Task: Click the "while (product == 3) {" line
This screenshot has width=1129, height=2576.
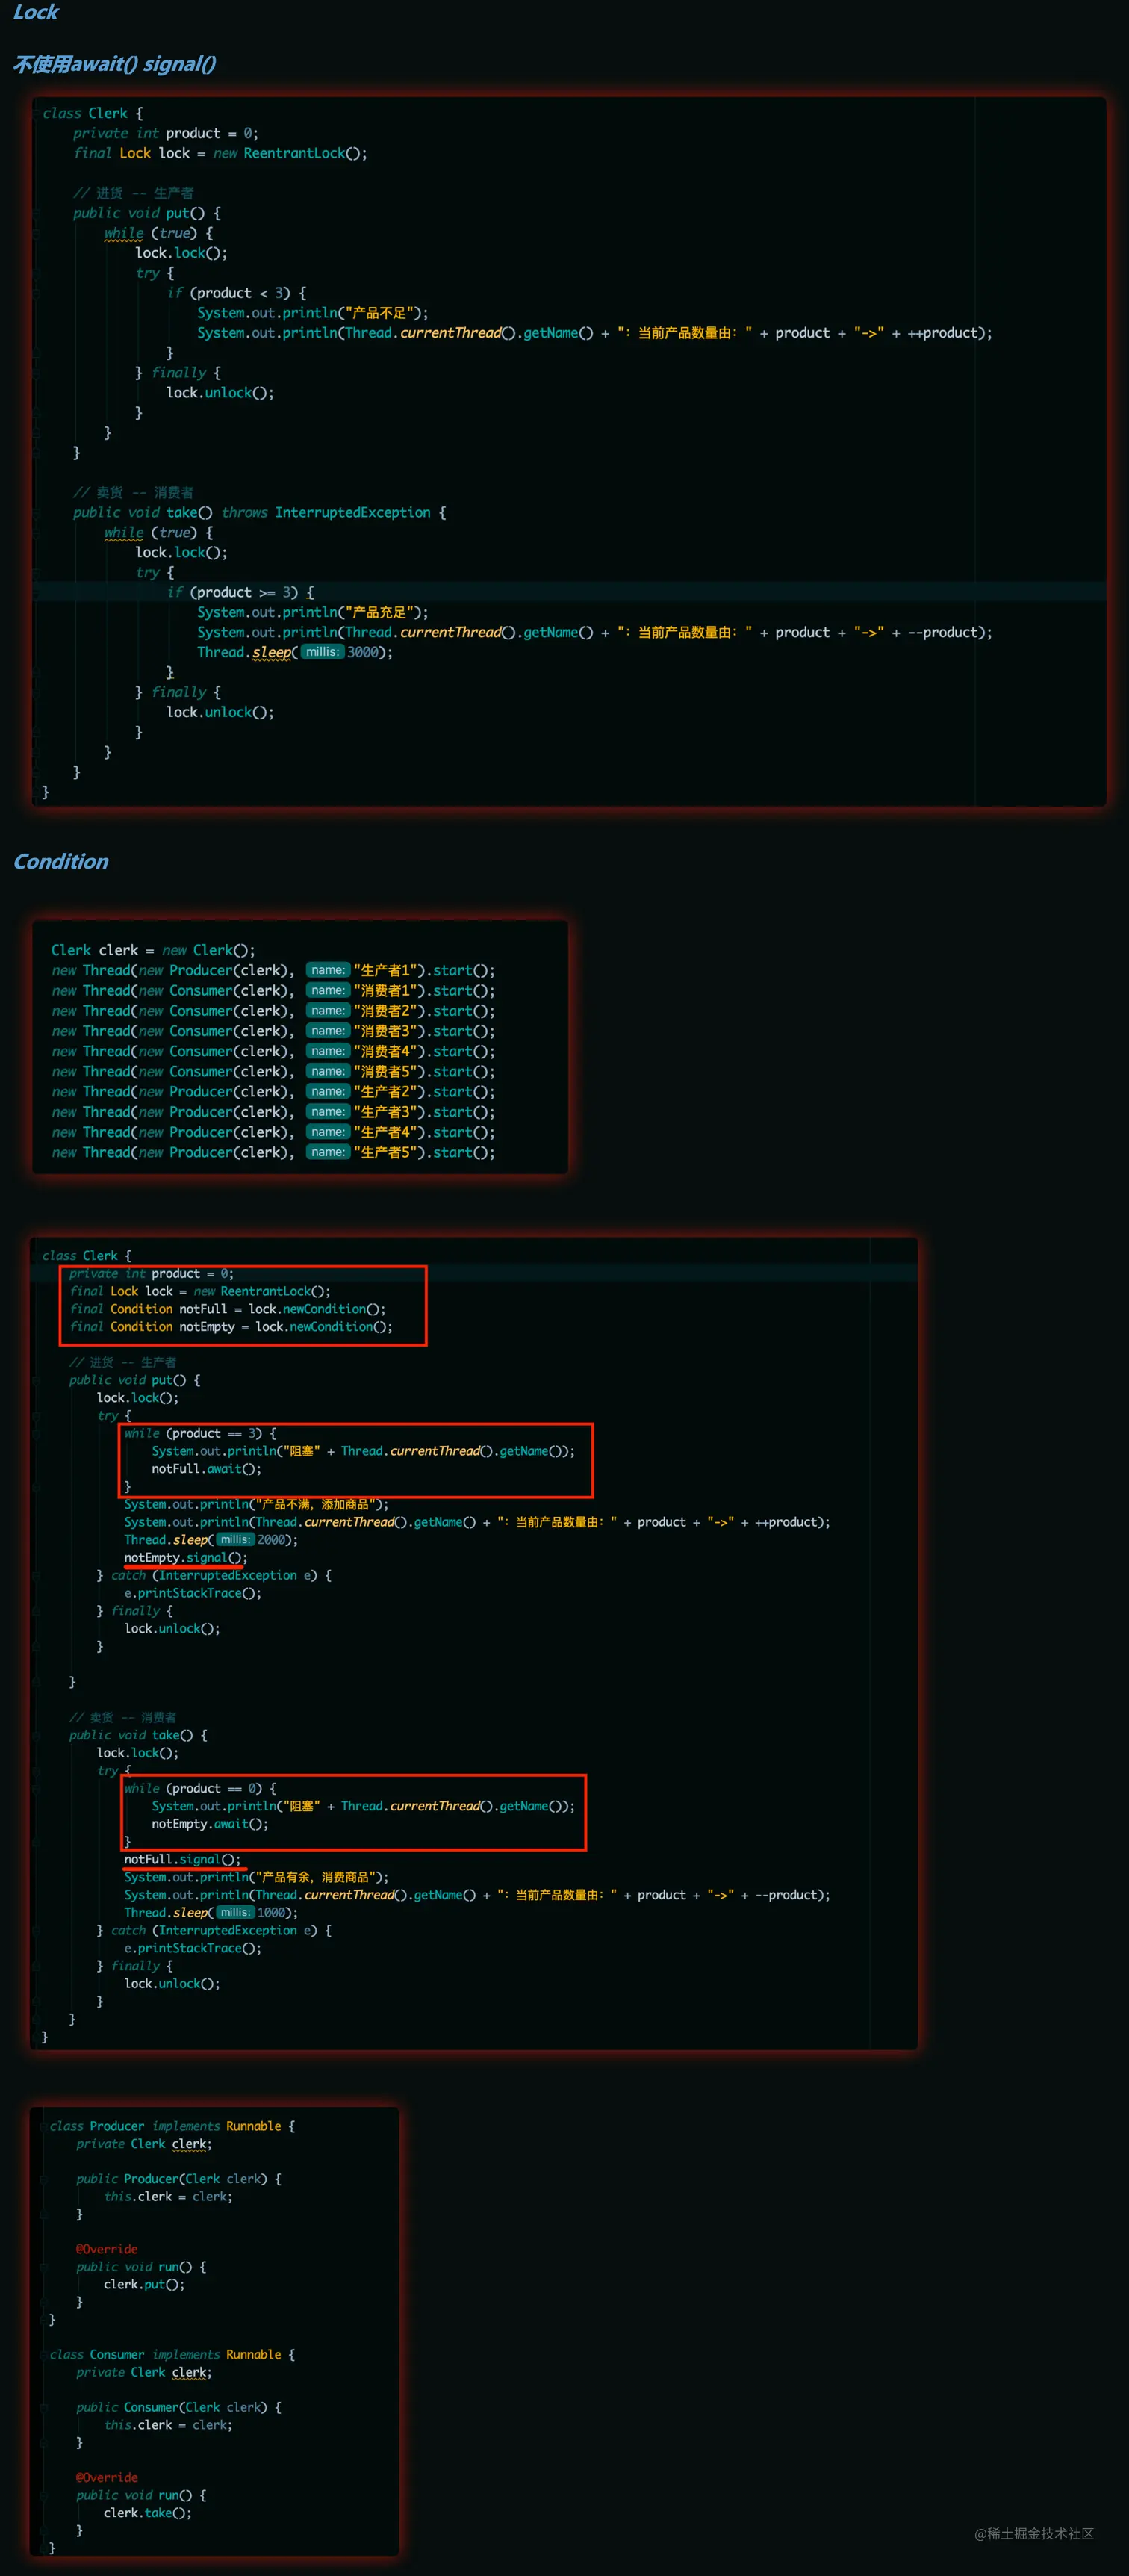Action: pos(200,1433)
